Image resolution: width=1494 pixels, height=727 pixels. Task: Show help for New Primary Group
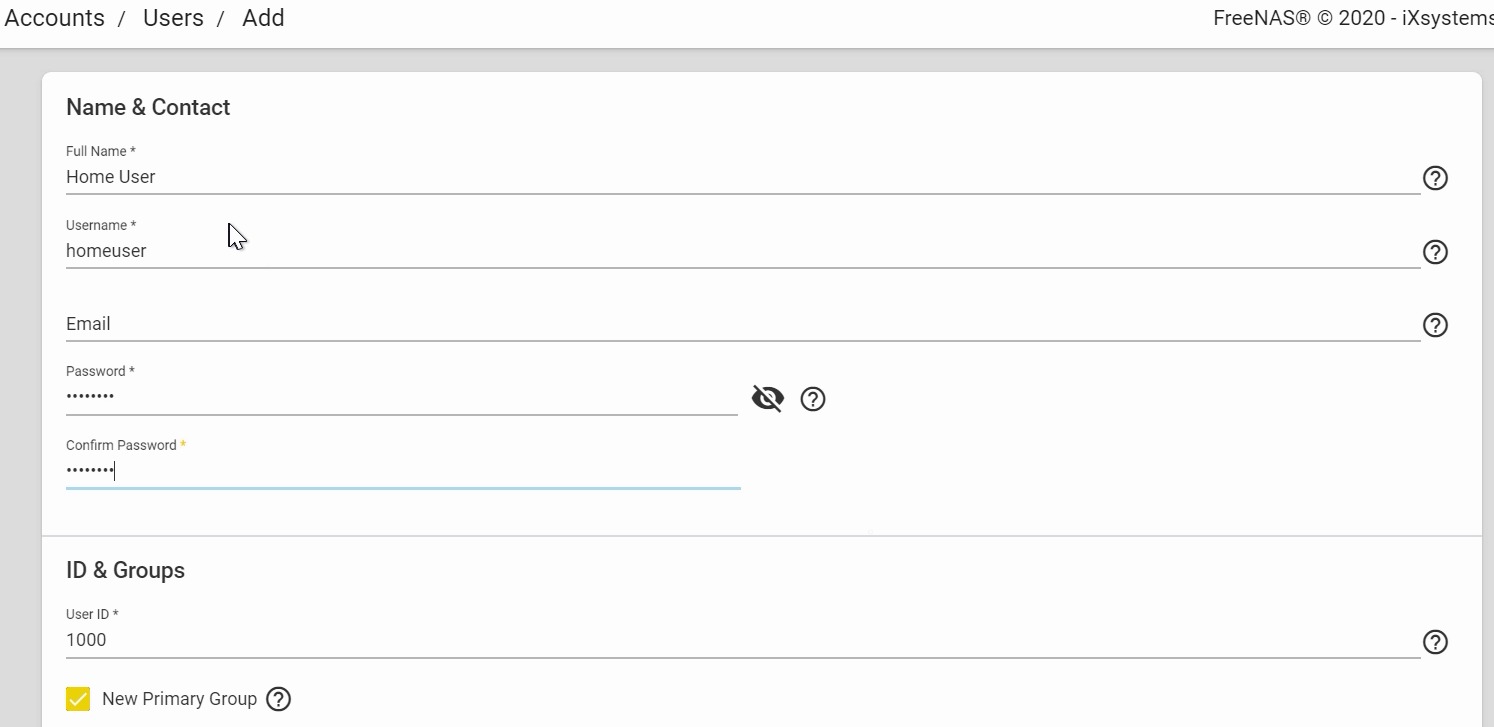(x=279, y=699)
